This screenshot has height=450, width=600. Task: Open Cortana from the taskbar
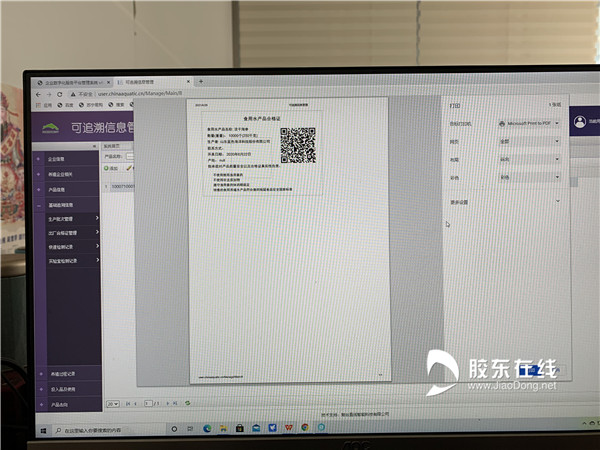[174, 429]
